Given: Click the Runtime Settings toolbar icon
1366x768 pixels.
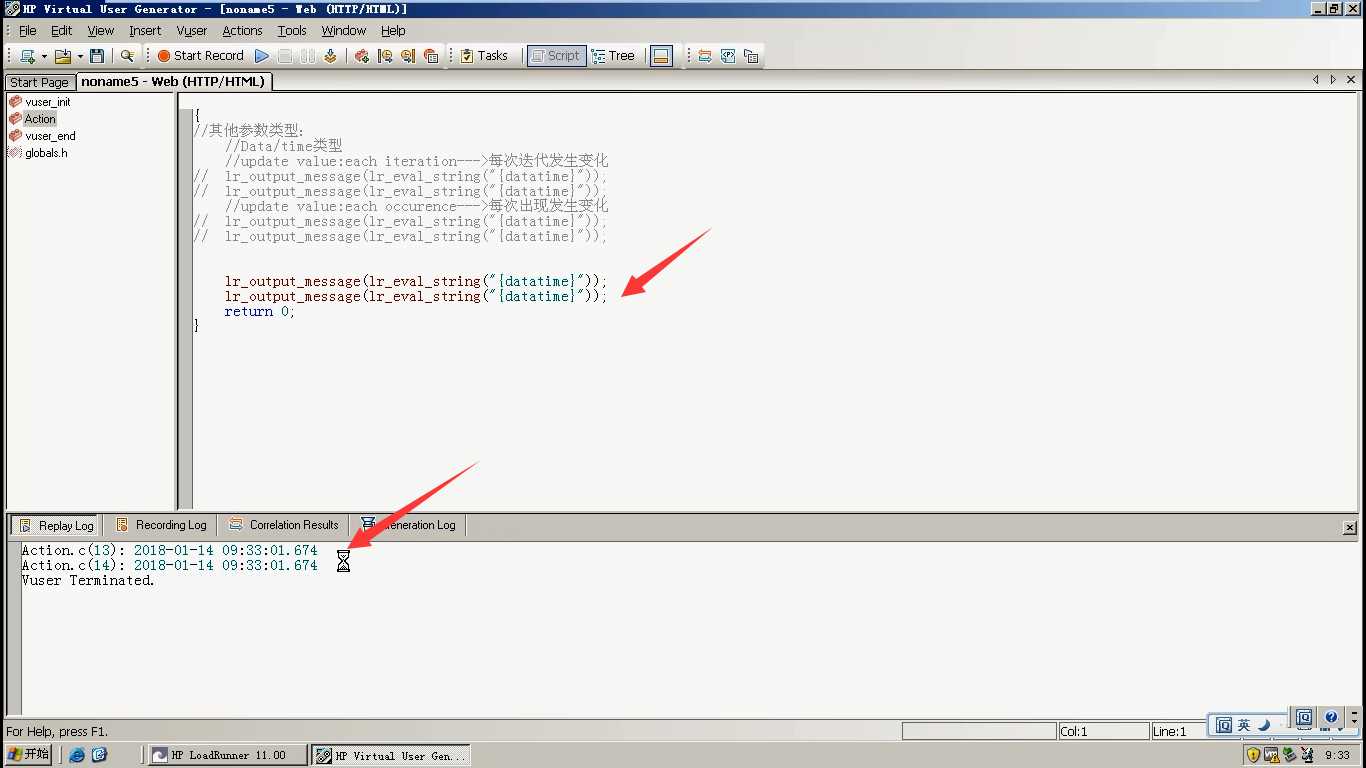Looking at the screenshot, I should click(x=705, y=56).
